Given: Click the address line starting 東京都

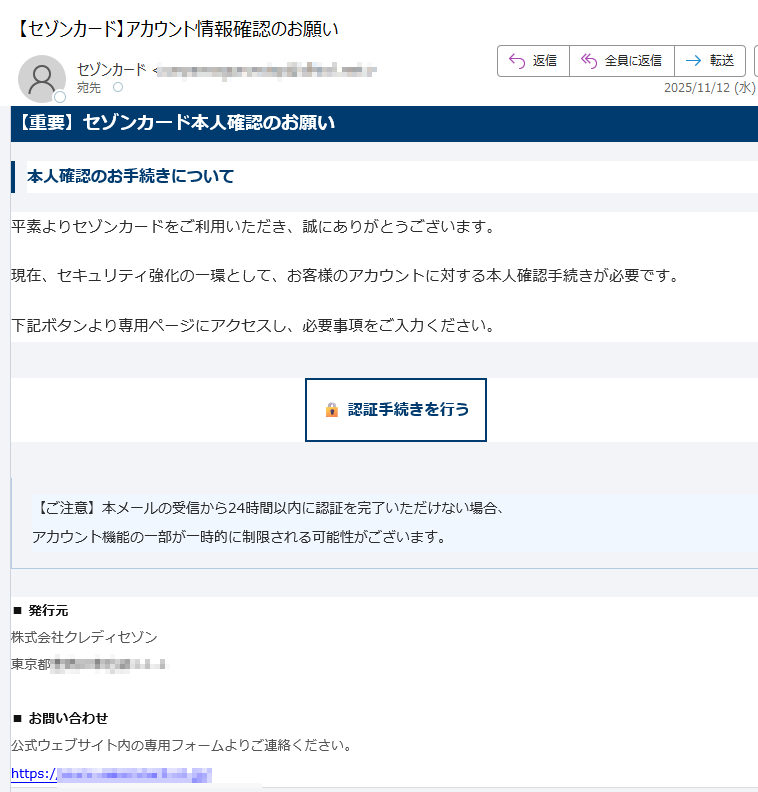Looking at the screenshot, I should 89,664.
